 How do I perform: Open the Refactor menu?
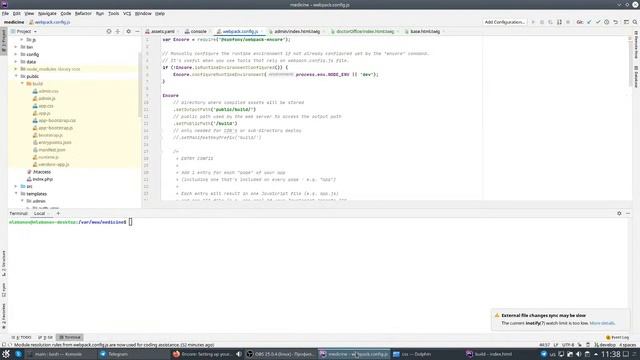click(x=83, y=13)
